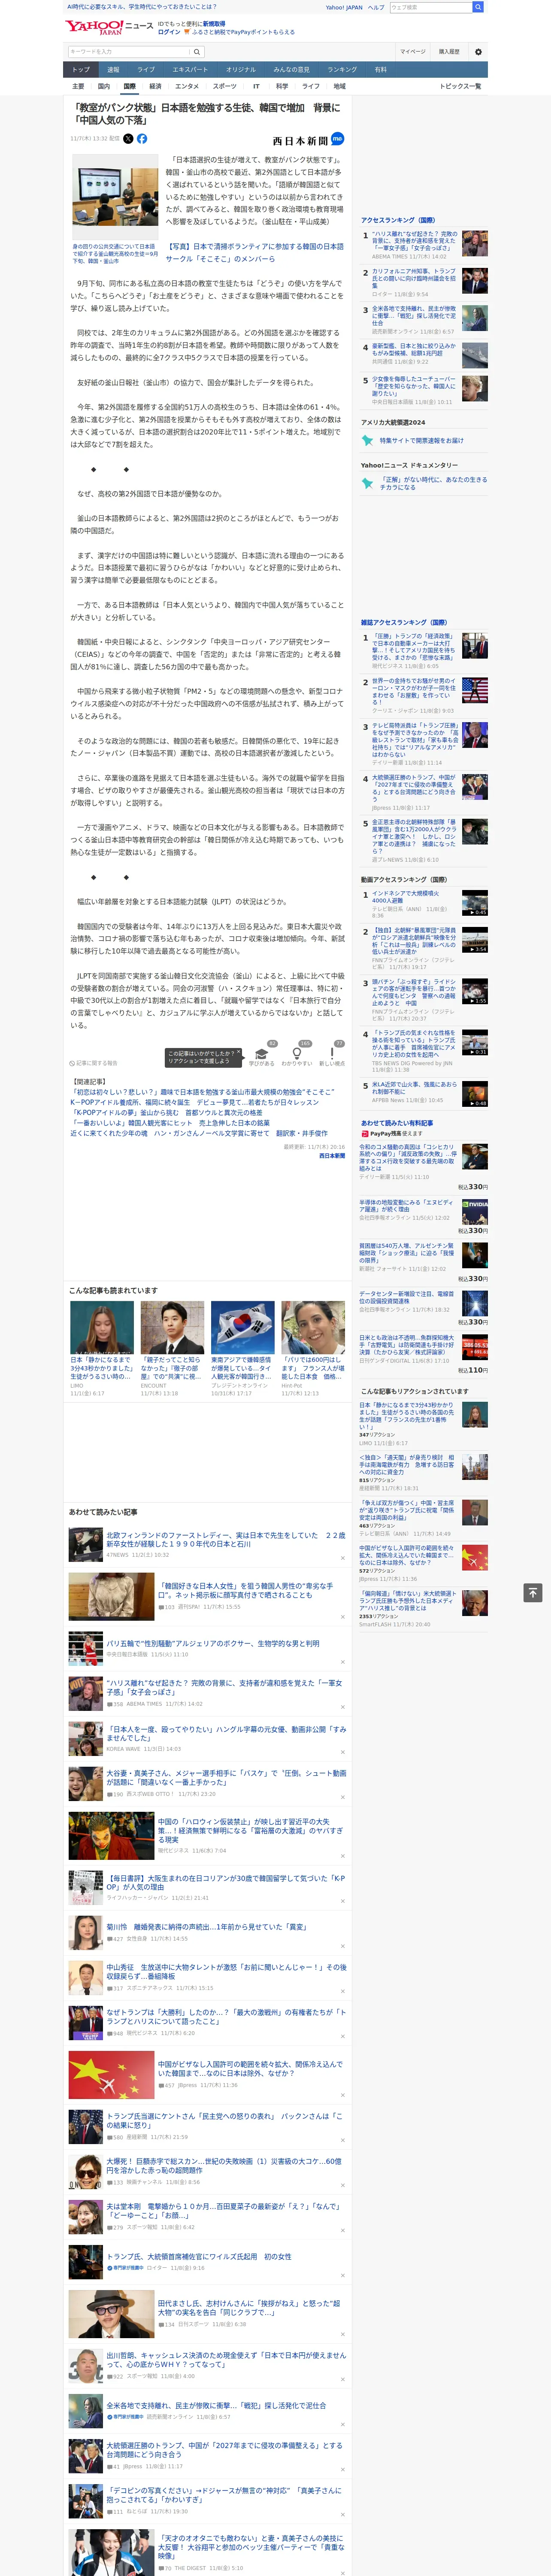Click the 西日本新聞 publisher logo

pyautogui.click(x=300, y=141)
